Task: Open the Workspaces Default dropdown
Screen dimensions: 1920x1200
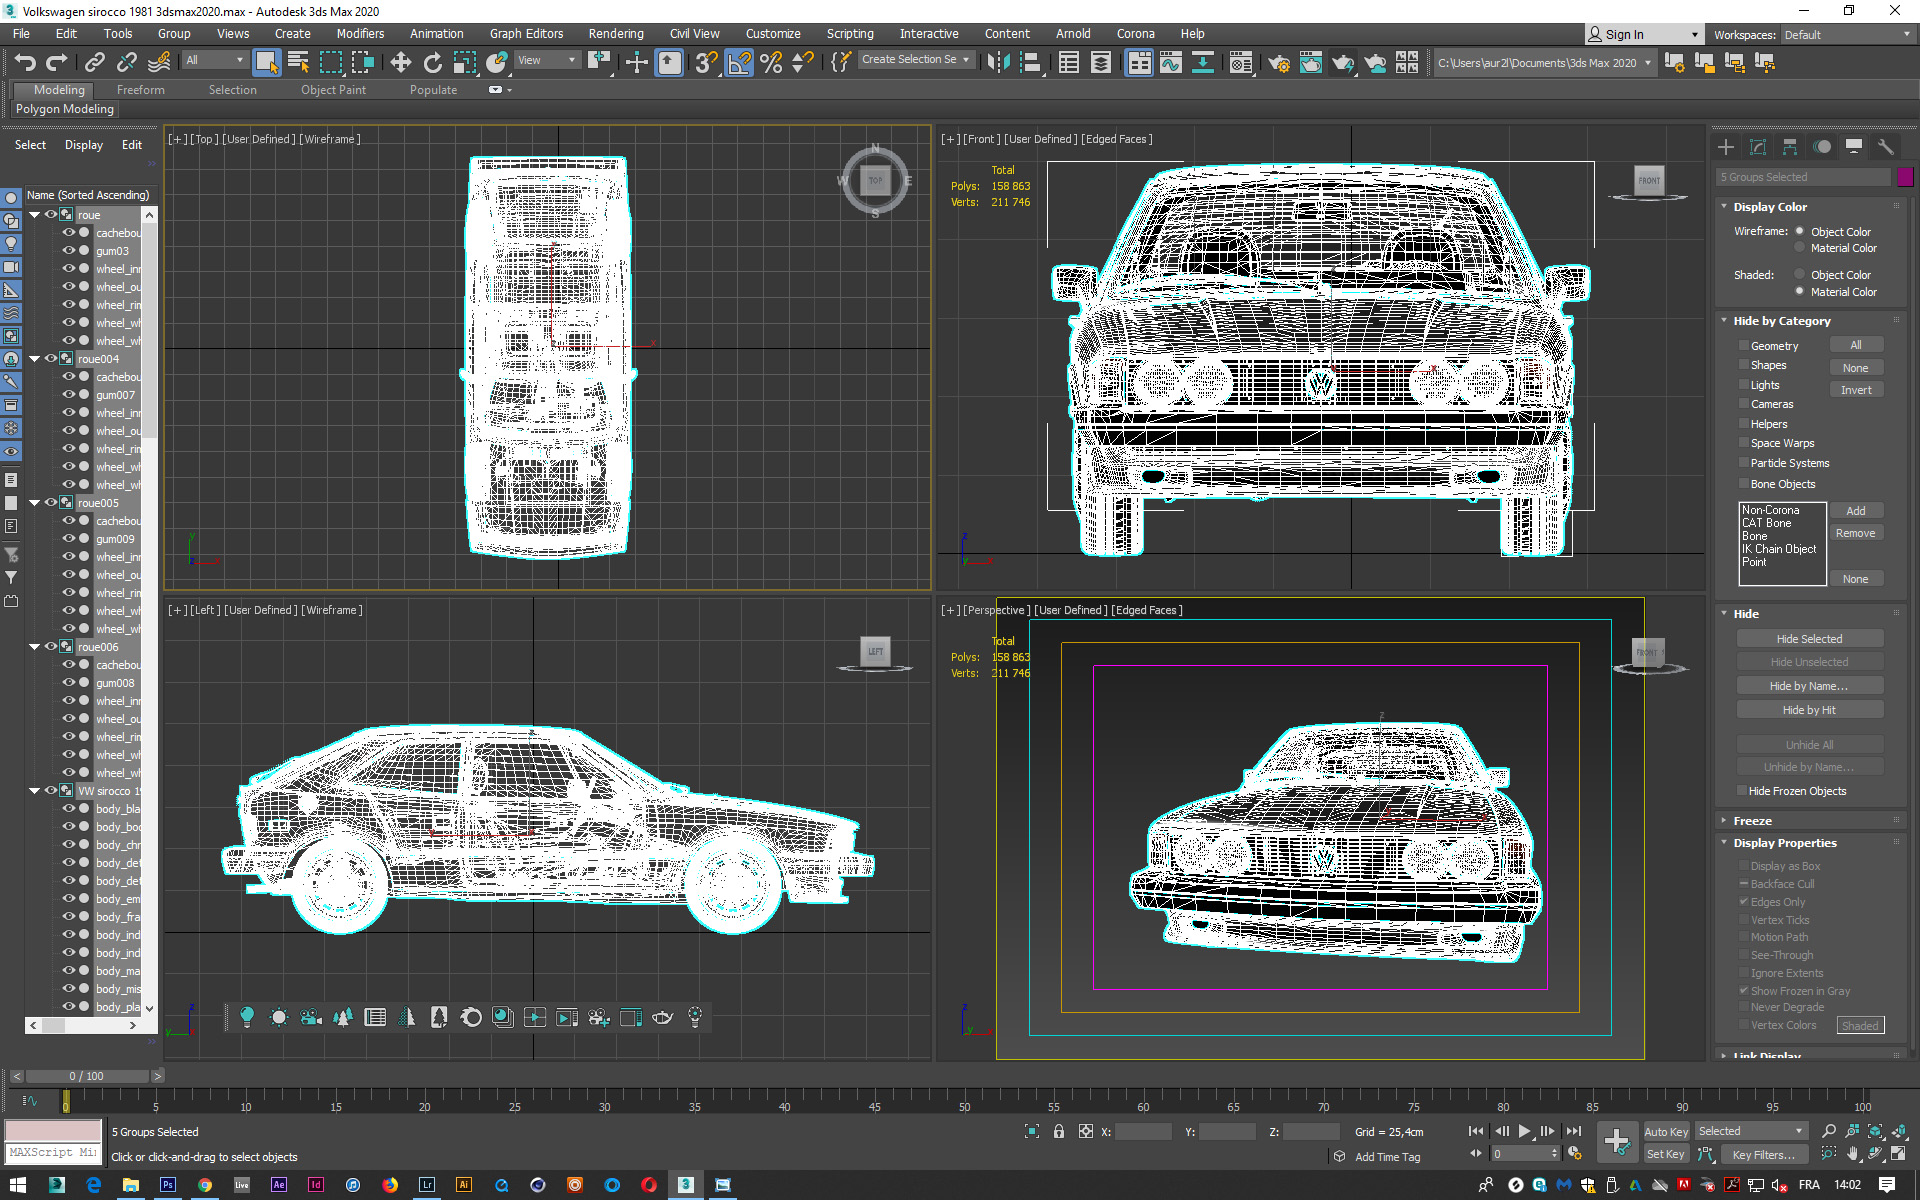Action: click(1847, 35)
